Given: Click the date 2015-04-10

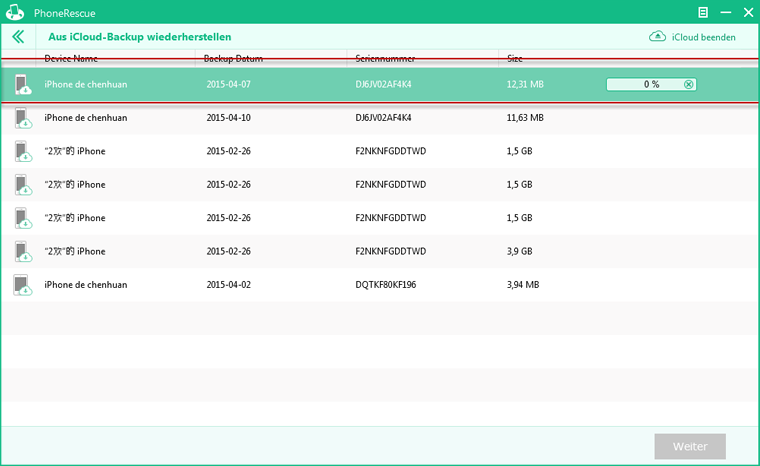Looking at the screenshot, I should pos(228,118).
